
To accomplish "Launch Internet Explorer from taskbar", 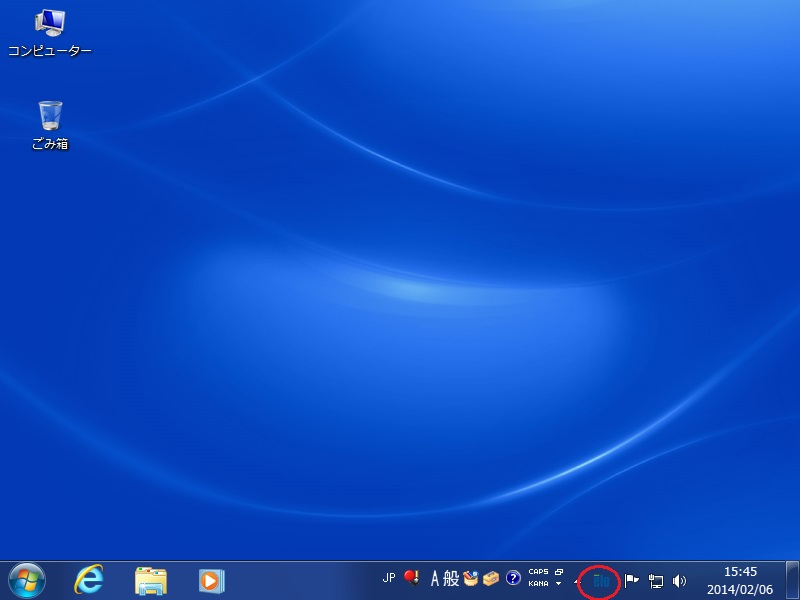I will click(x=90, y=580).
